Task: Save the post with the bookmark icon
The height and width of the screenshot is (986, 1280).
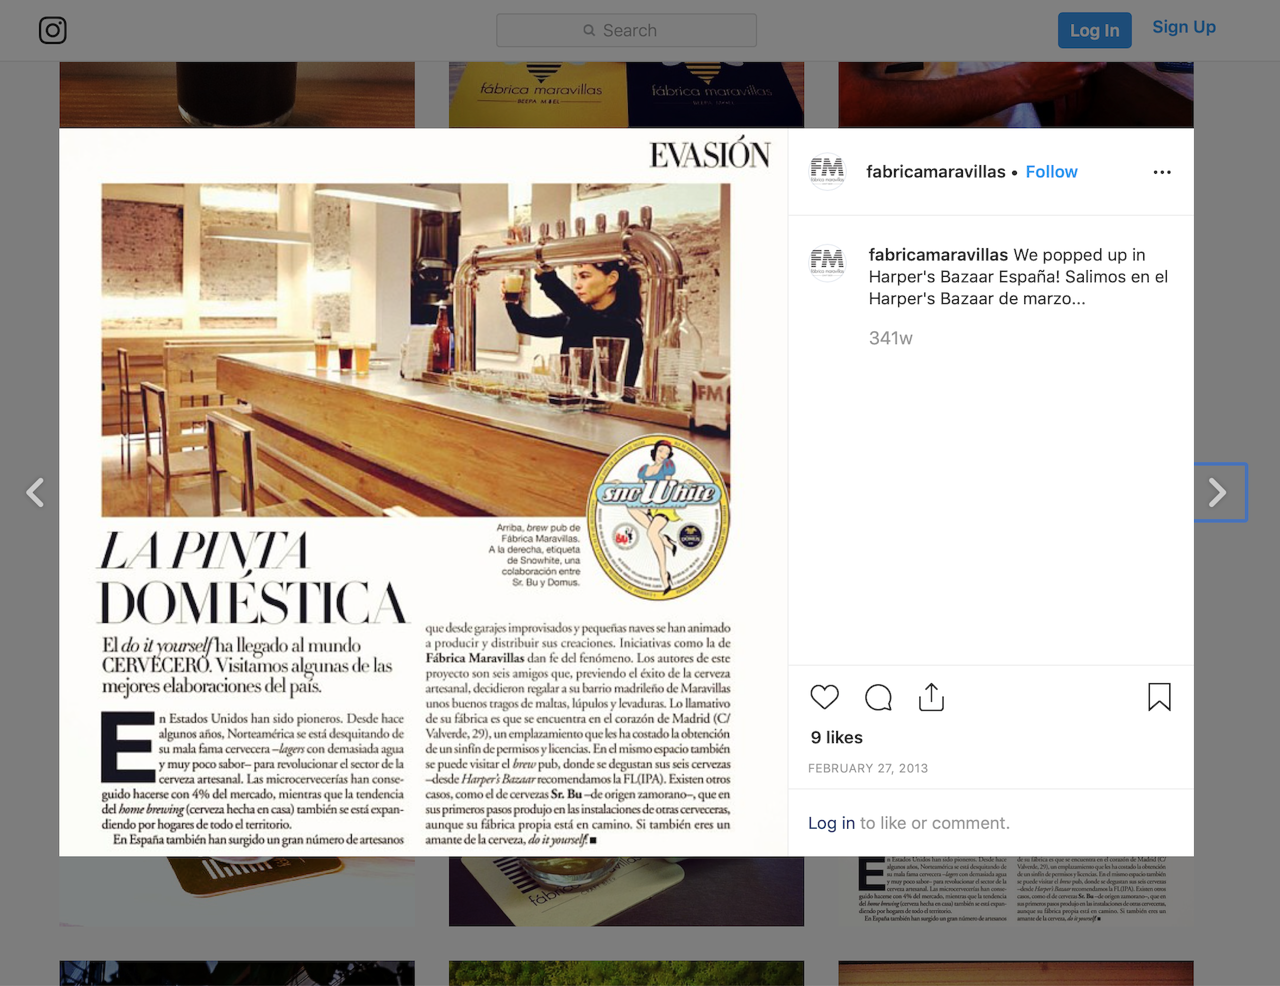Action: tap(1159, 697)
